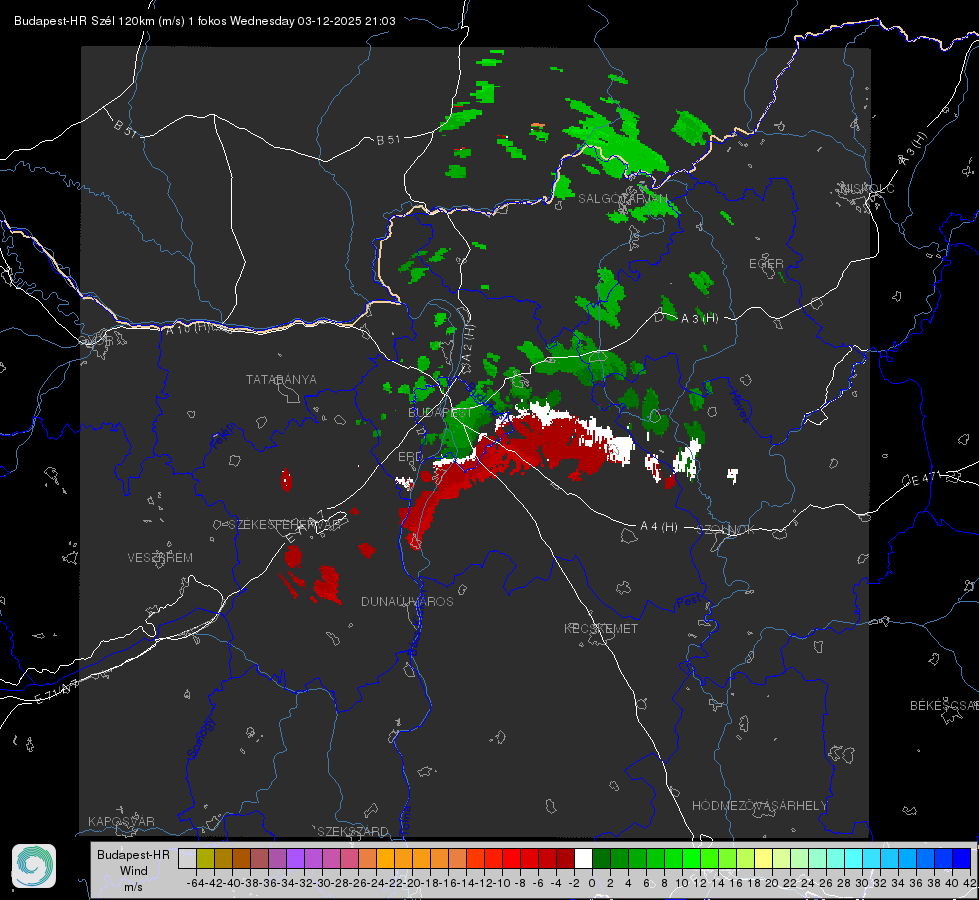Click the A 4 (H) road label

[x=659, y=527]
